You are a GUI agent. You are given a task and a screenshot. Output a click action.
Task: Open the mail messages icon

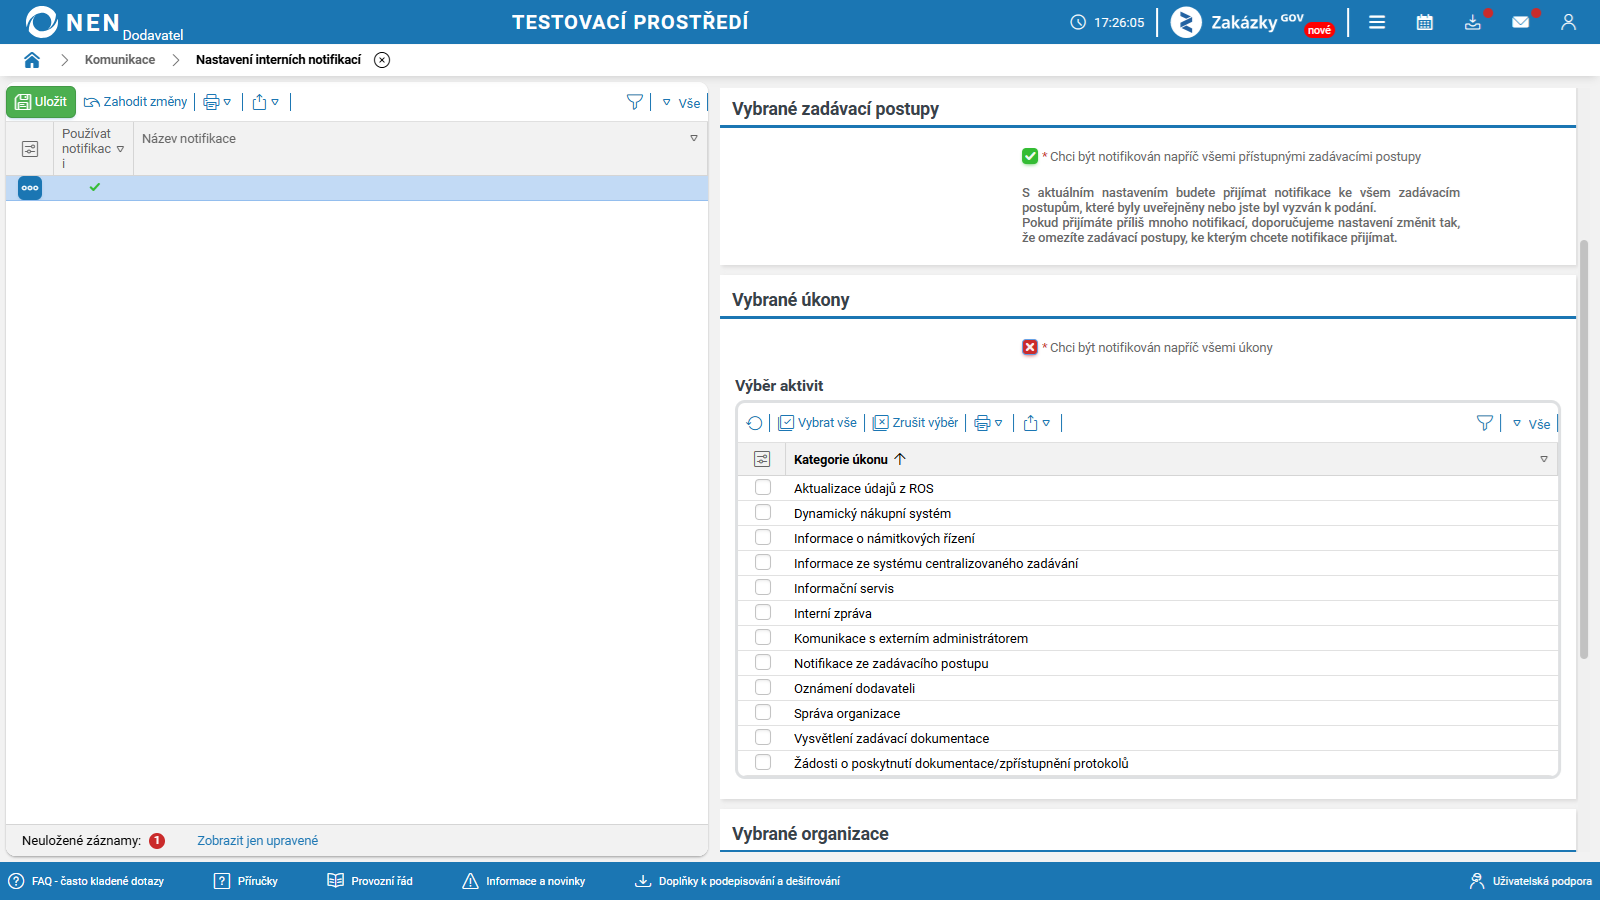pyautogui.click(x=1521, y=22)
